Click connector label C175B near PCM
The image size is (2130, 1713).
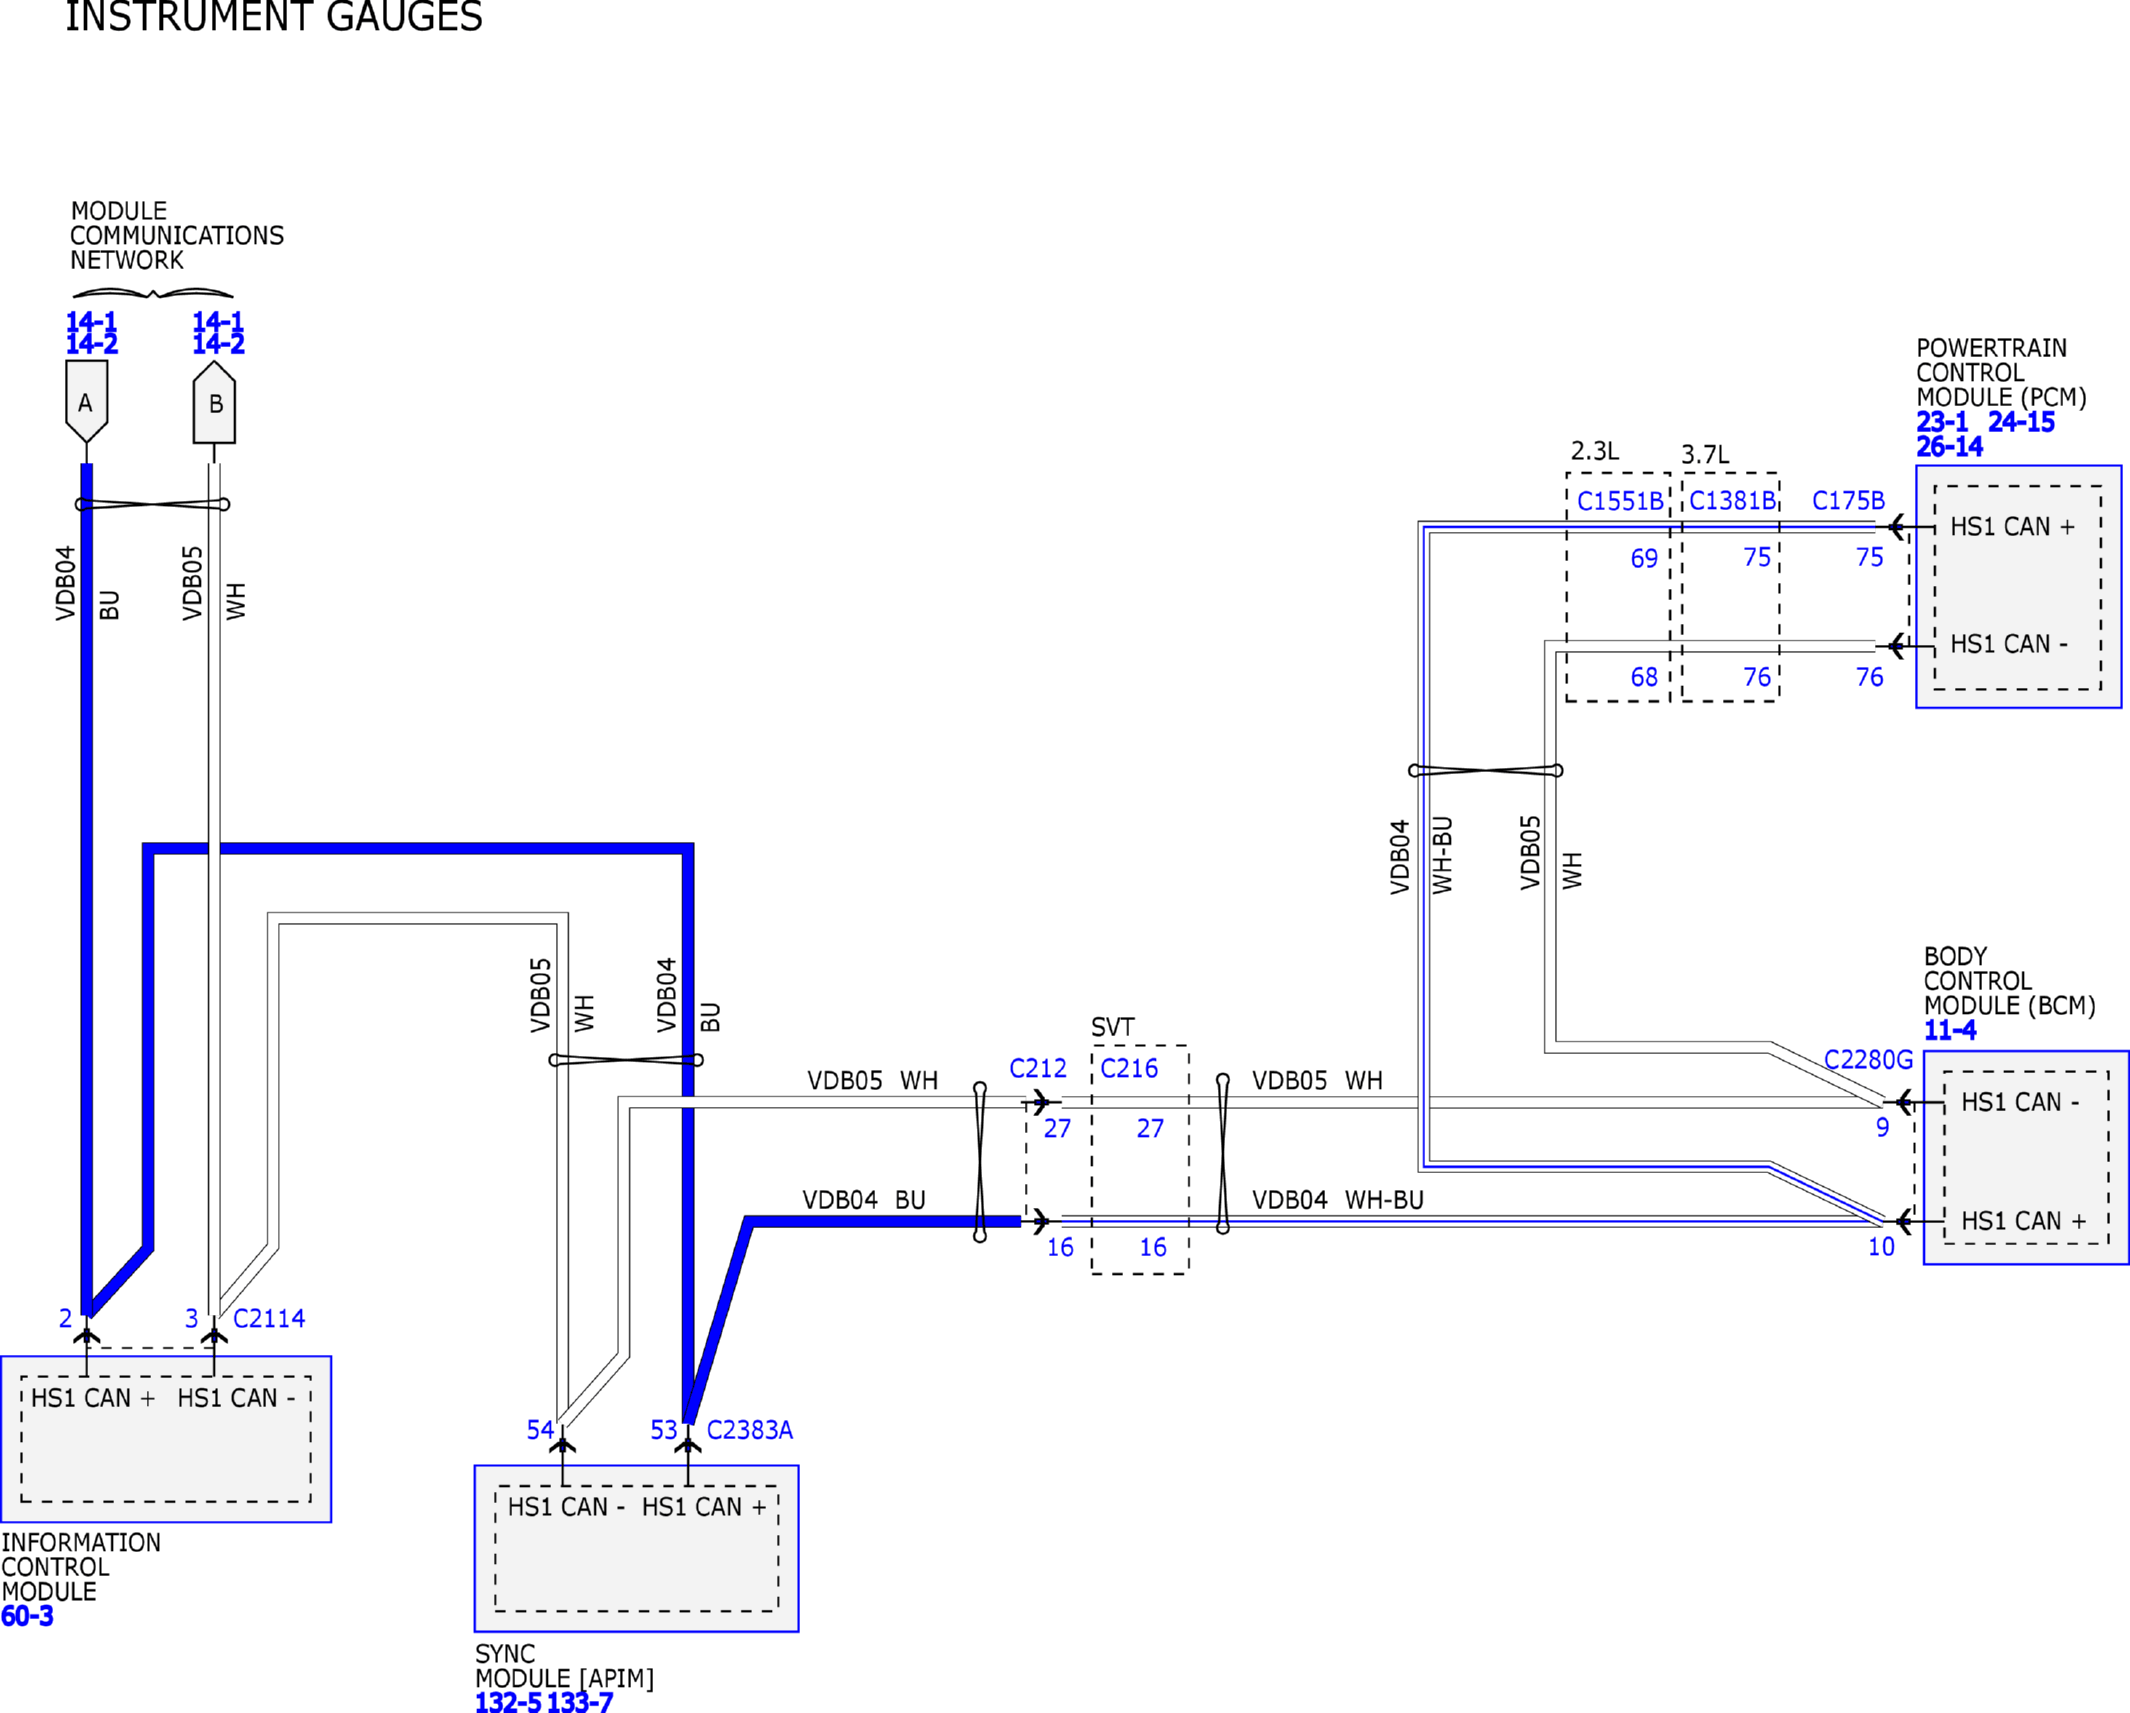[x=1847, y=500]
